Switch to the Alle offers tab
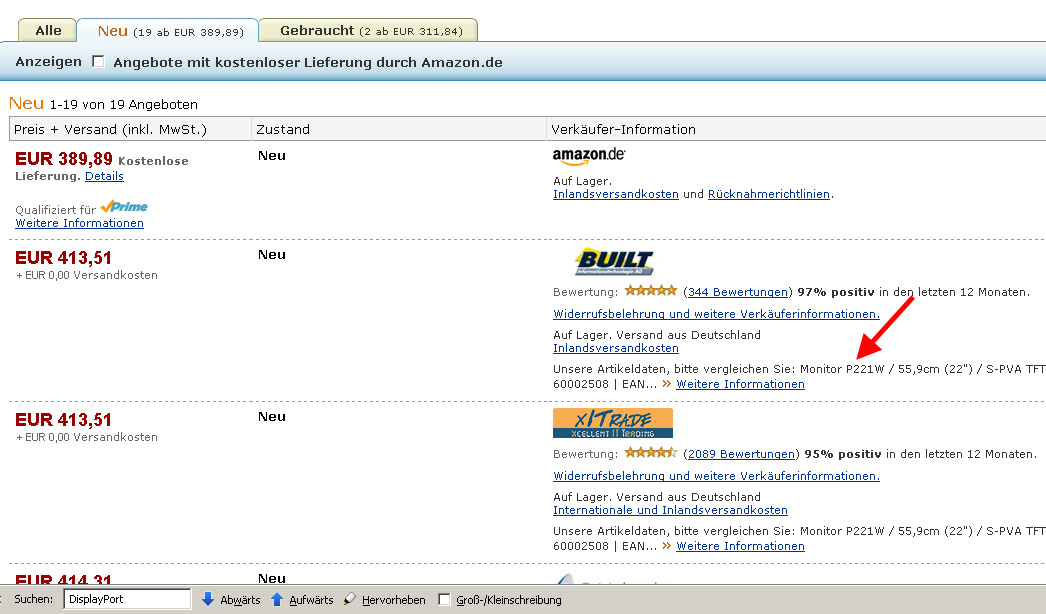Screen dimensions: 1046x614 pyautogui.click(x=48, y=30)
